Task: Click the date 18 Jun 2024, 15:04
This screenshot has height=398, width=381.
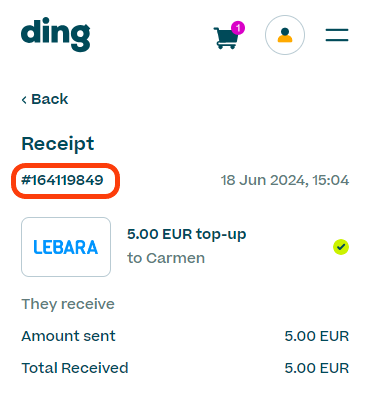Action: (285, 180)
